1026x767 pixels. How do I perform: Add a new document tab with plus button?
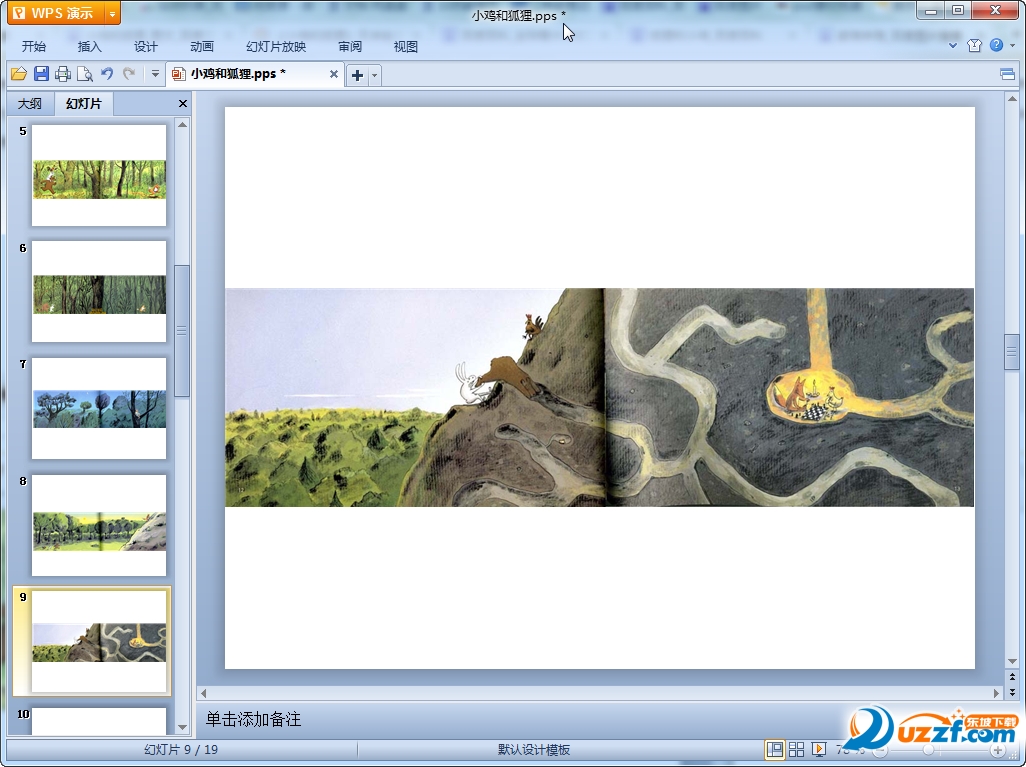pyautogui.click(x=357, y=75)
